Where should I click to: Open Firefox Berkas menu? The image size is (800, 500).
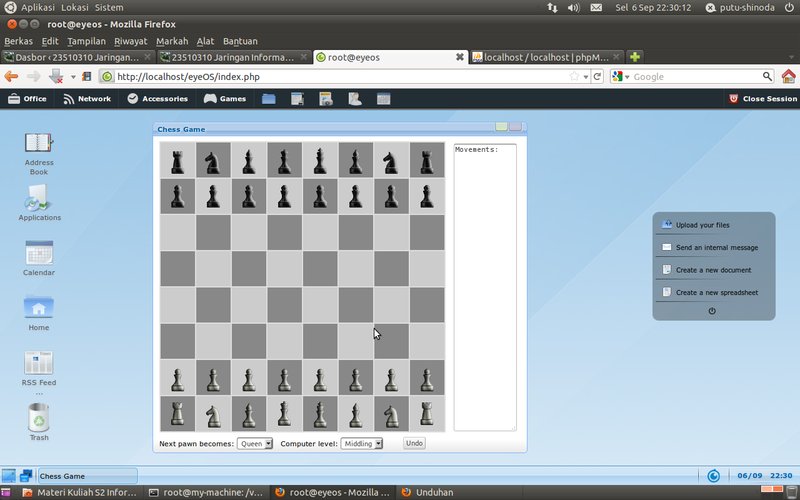18,41
